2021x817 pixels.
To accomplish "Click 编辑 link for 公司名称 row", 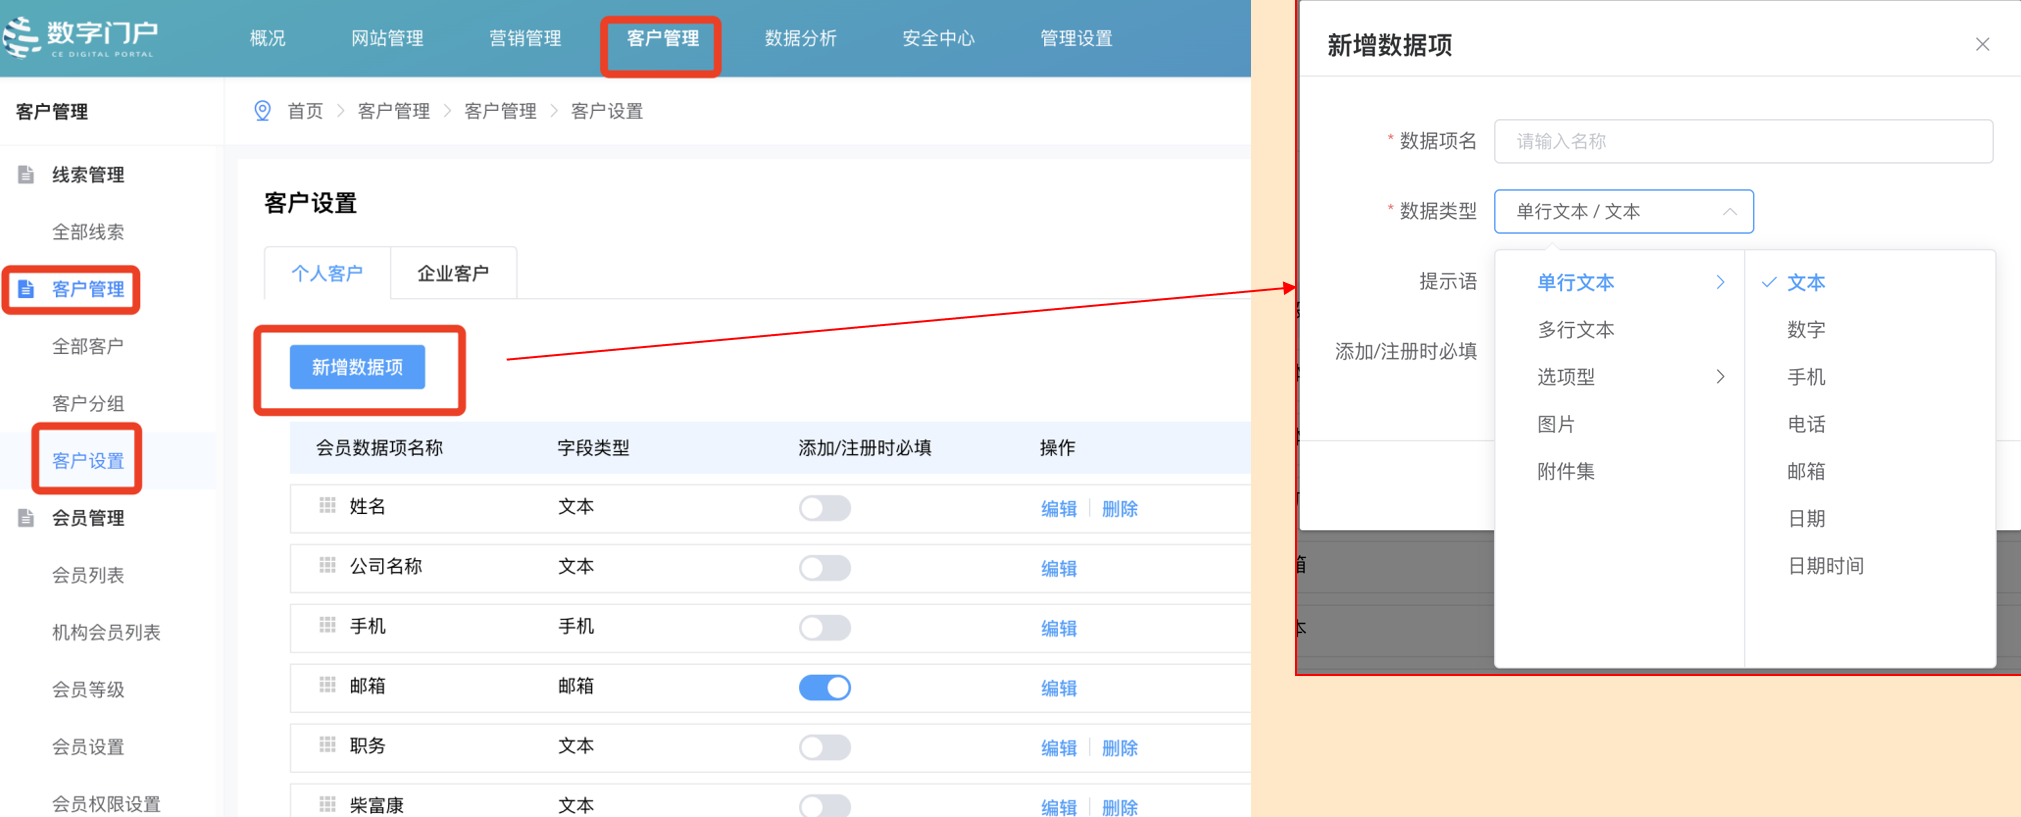I will click(x=1058, y=569).
